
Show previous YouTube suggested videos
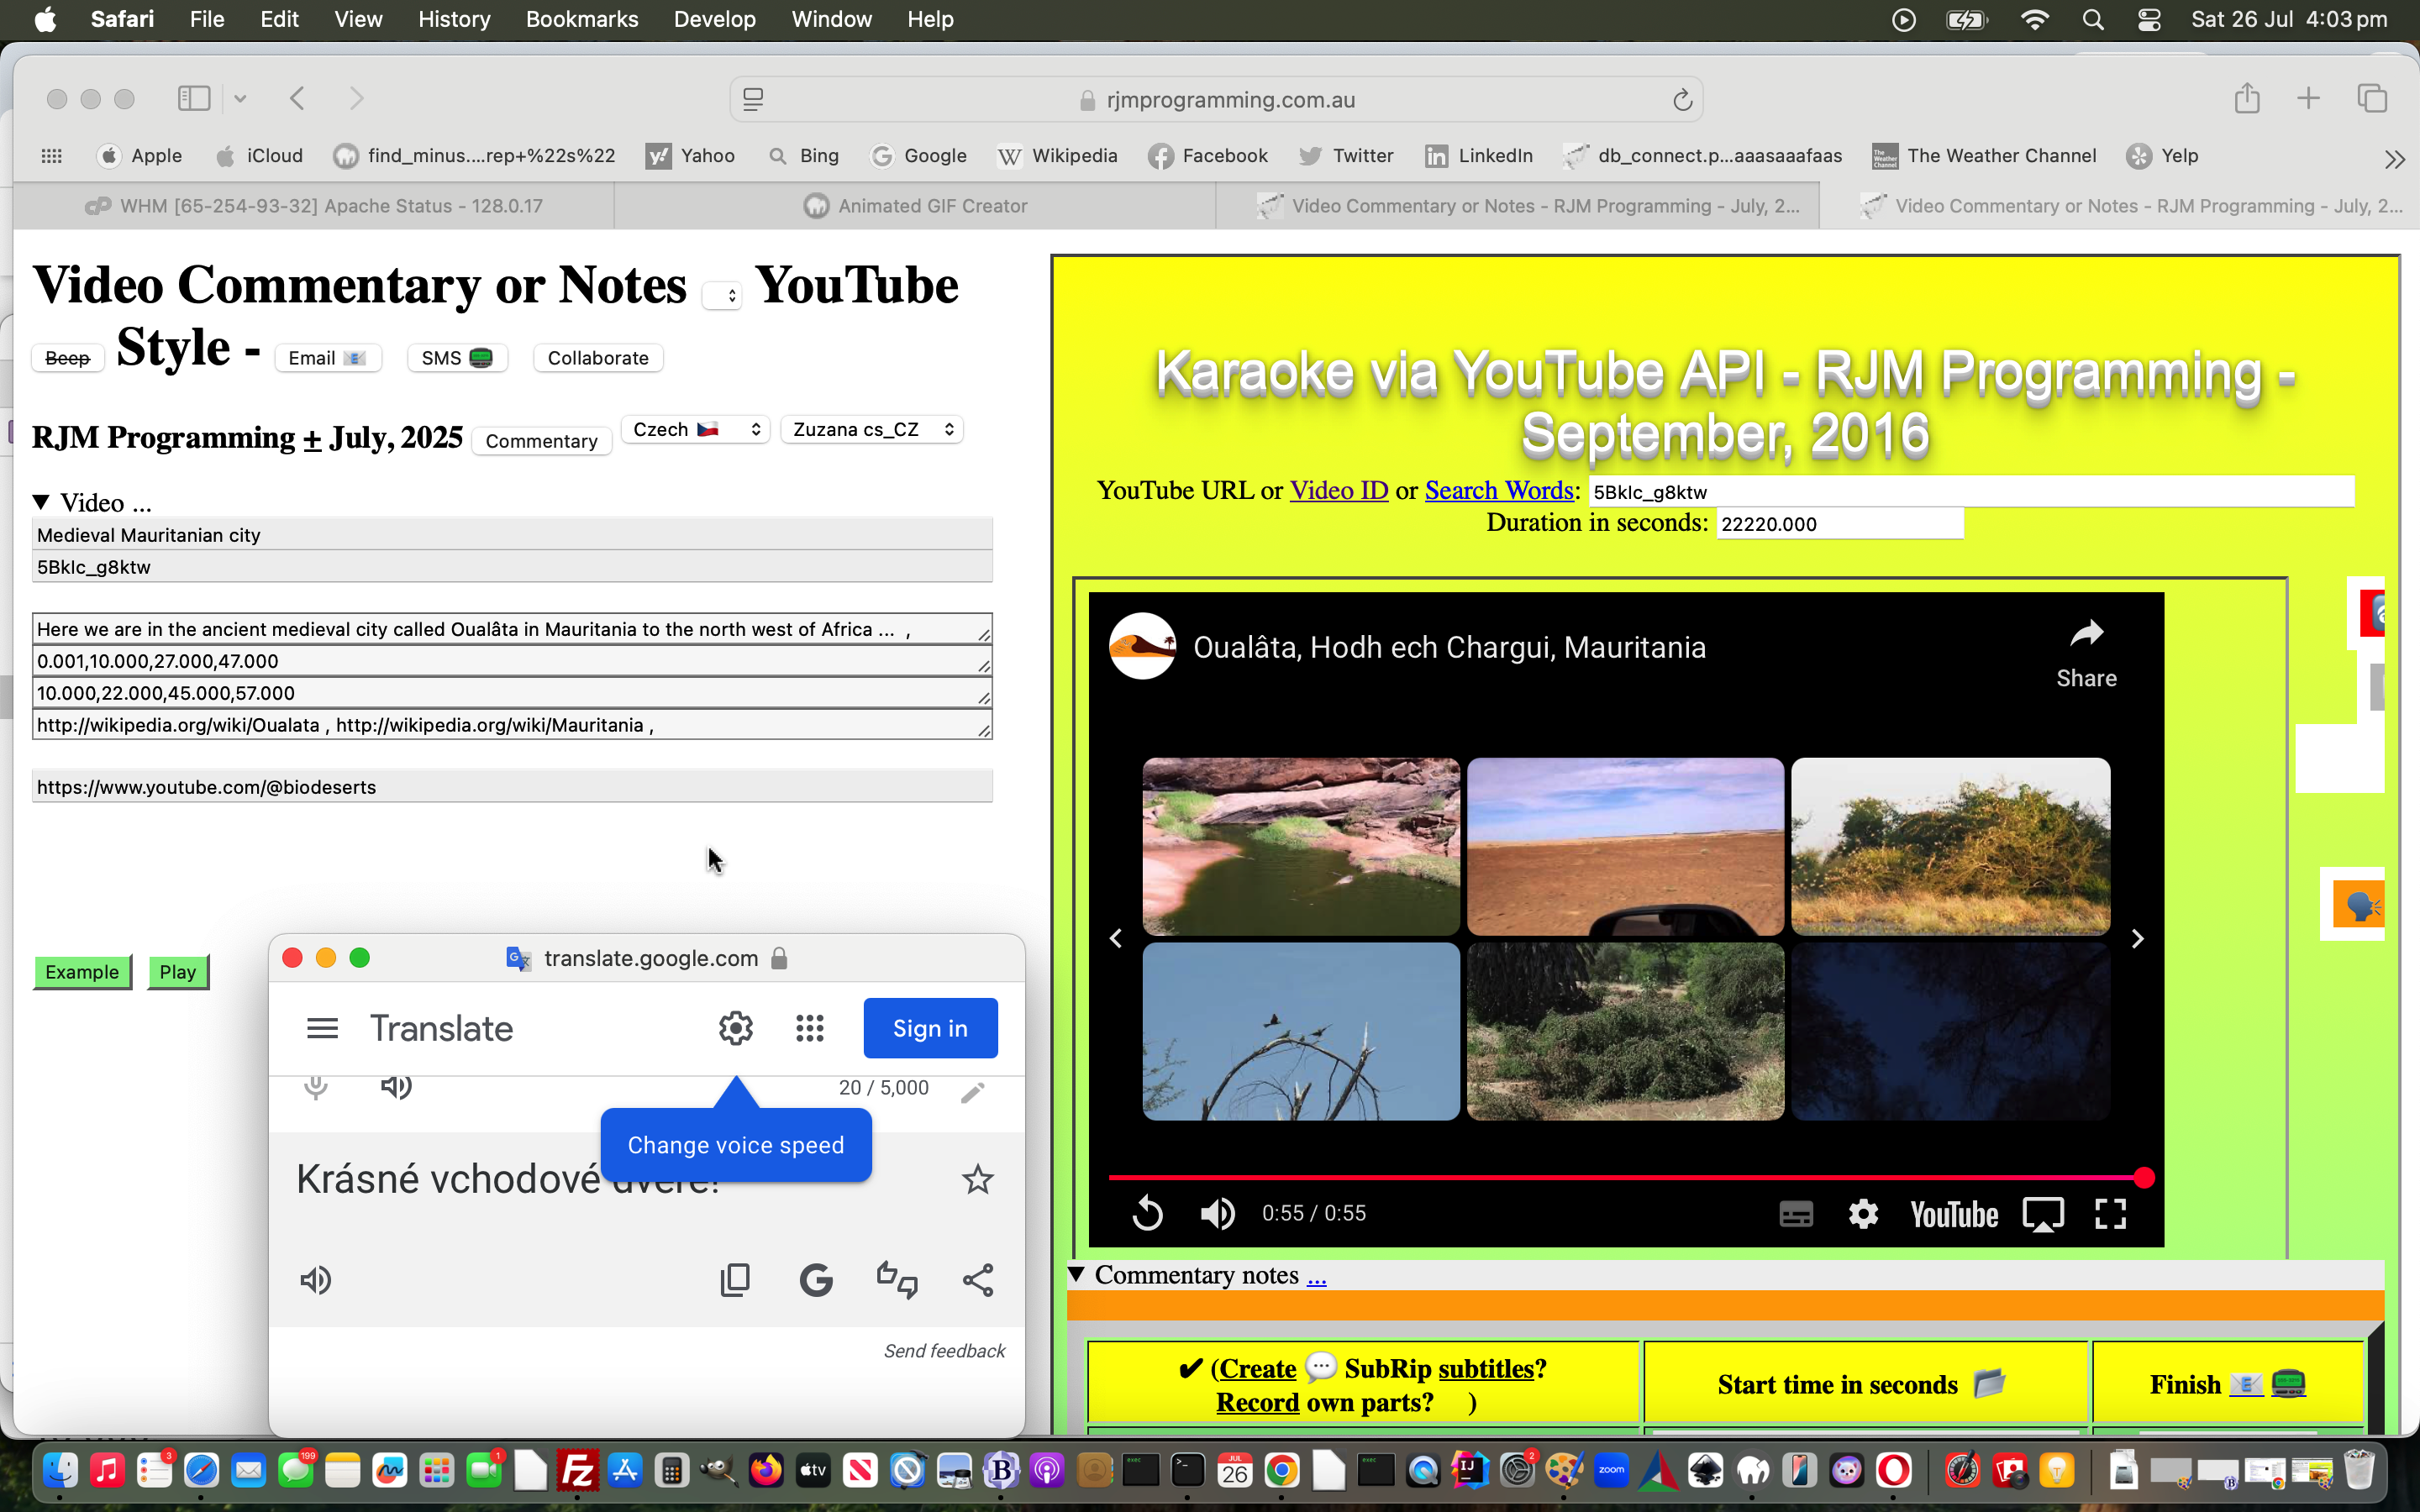(1116, 939)
